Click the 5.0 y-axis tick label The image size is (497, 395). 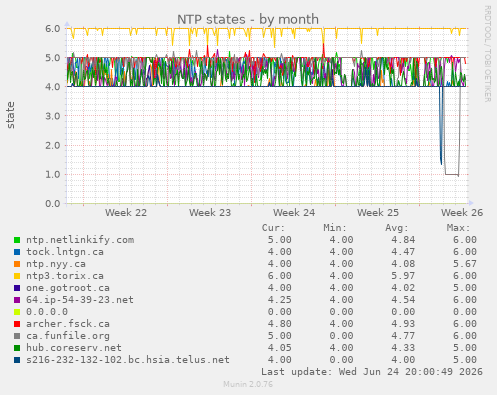coord(53,58)
